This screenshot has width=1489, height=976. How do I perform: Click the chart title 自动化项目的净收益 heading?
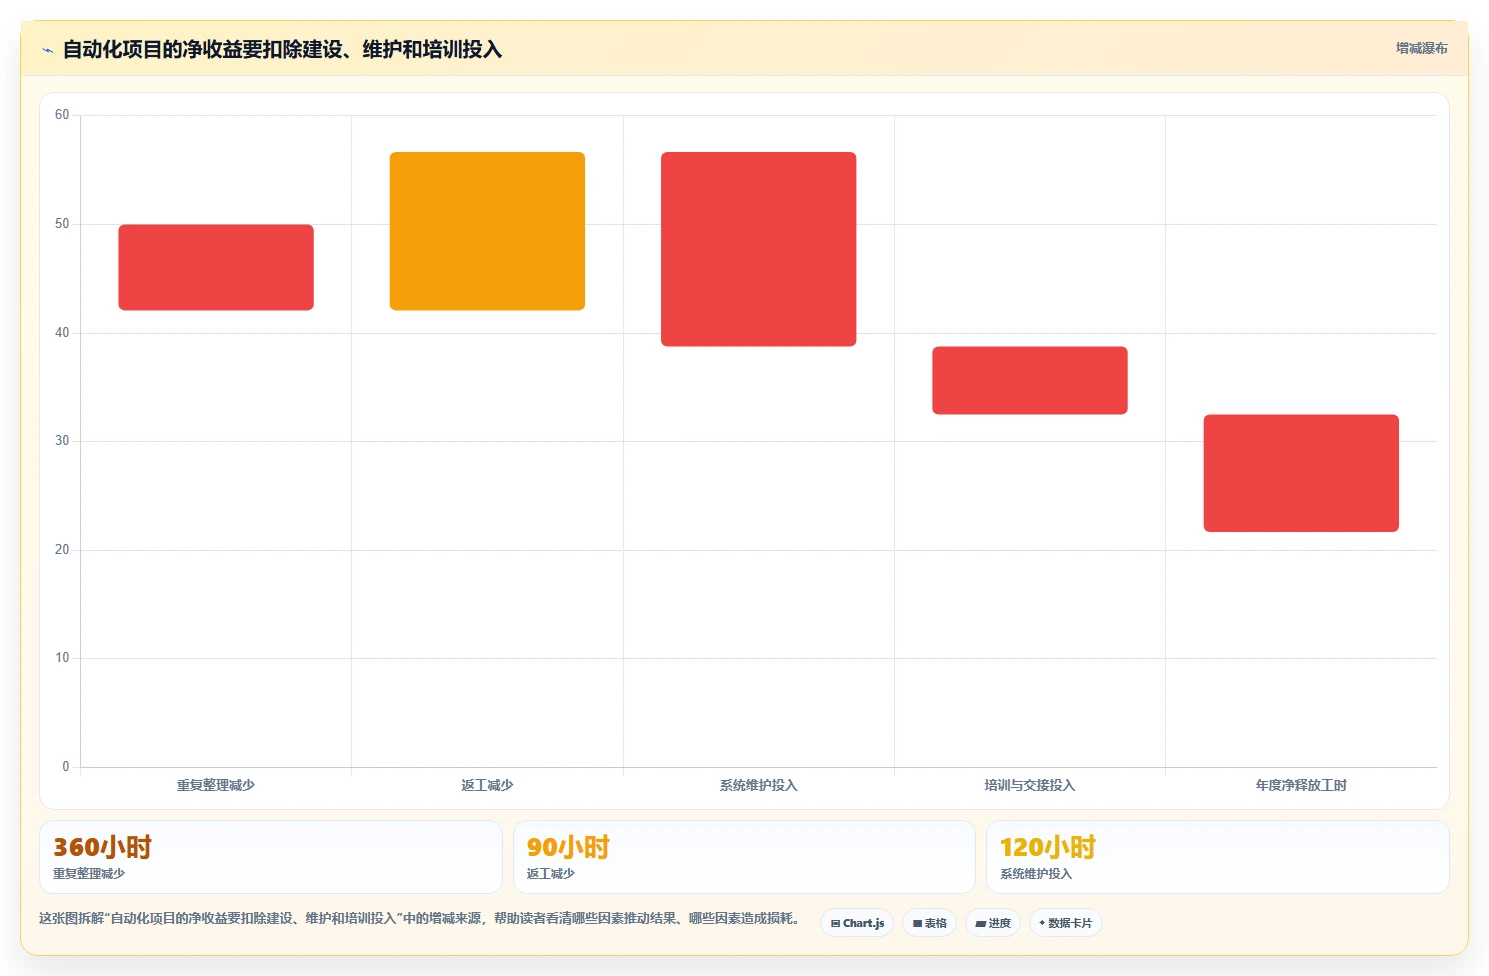282,49
